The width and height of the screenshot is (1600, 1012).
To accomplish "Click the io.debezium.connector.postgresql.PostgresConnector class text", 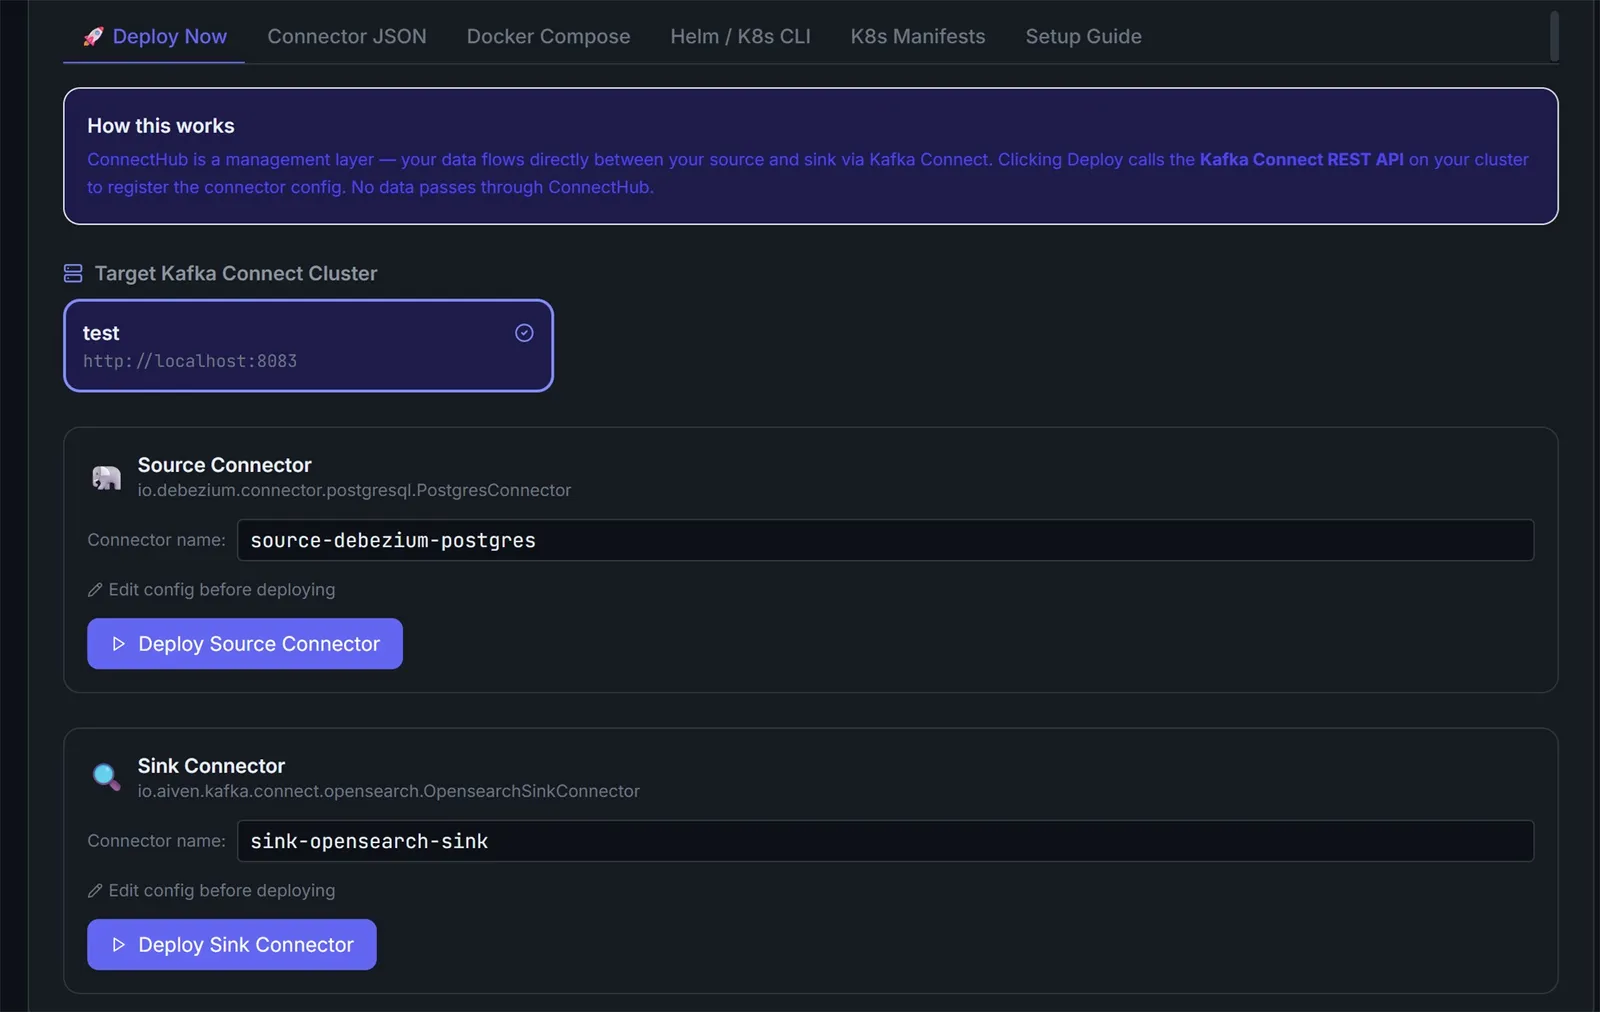I will click(354, 490).
